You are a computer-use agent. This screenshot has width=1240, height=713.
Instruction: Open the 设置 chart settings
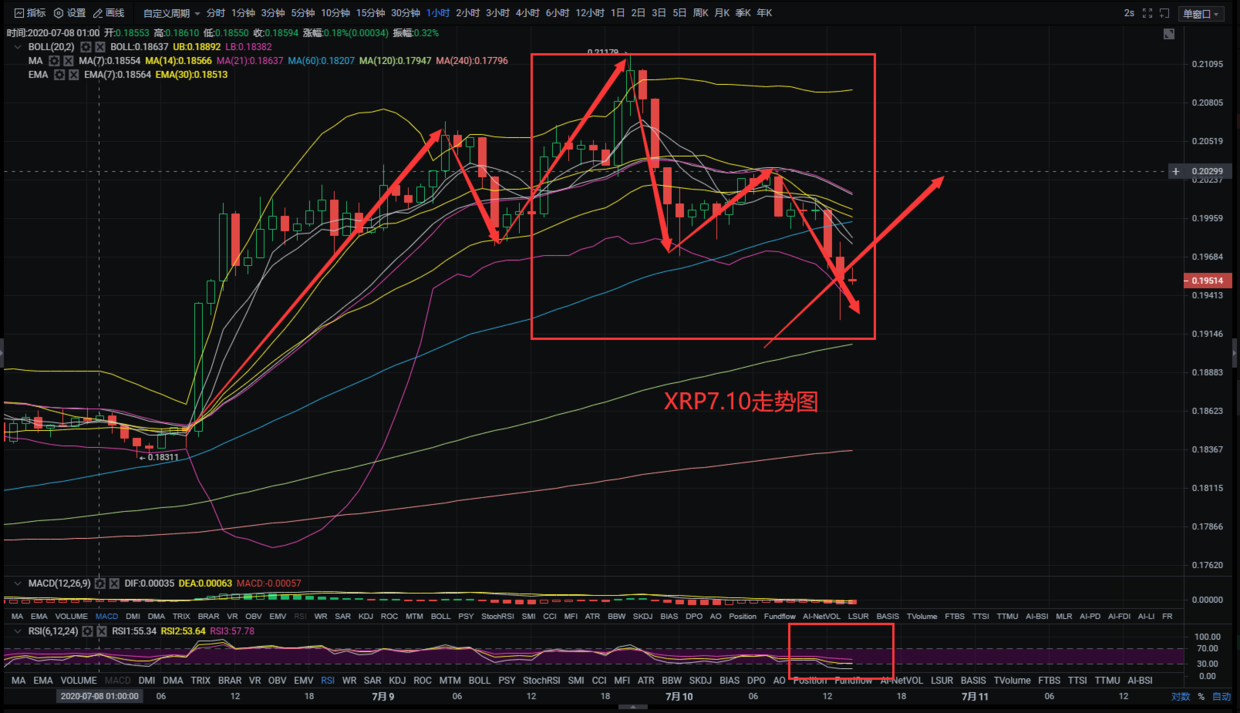70,13
